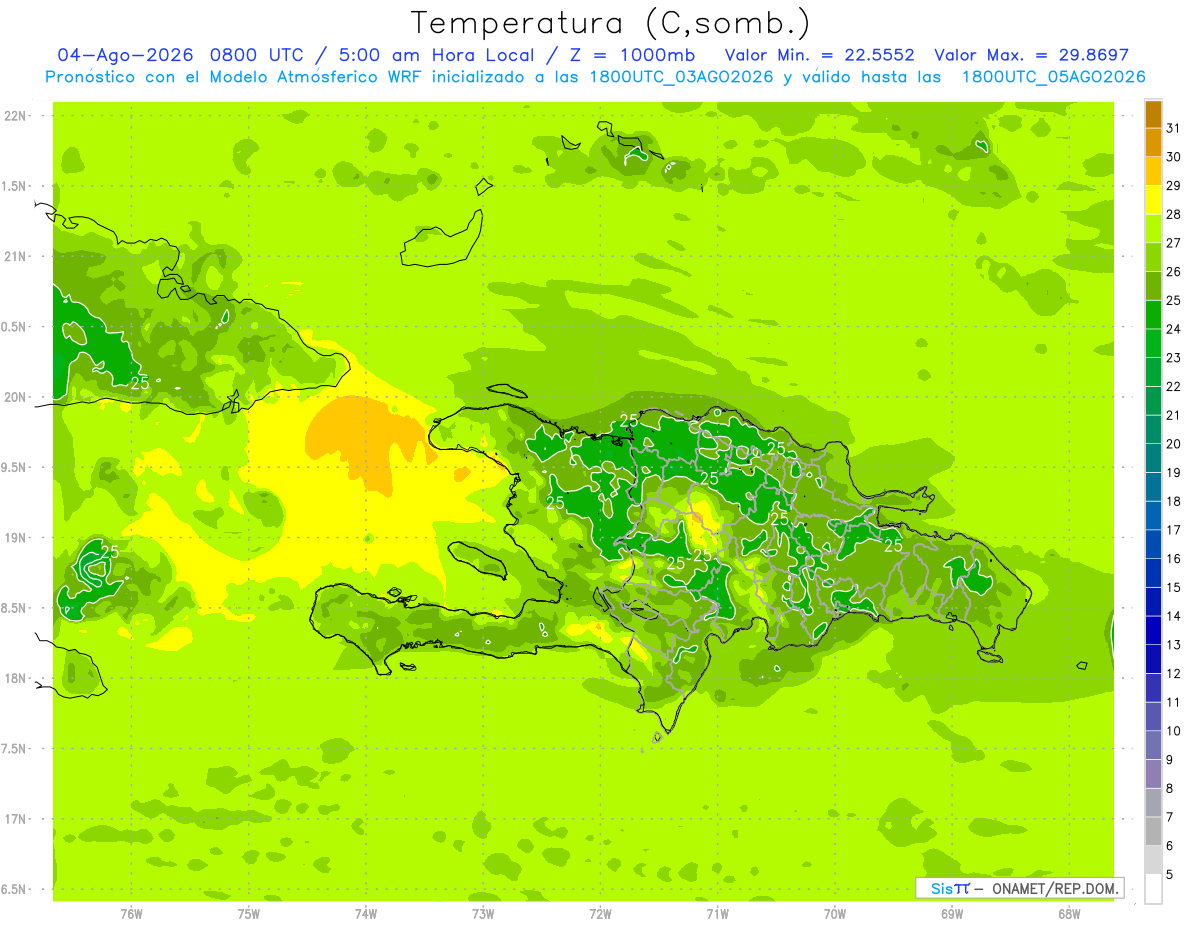Screen dimensions: 1200x927
Task: Click the '0800 UTC' time text
Action: (x=260, y=55)
